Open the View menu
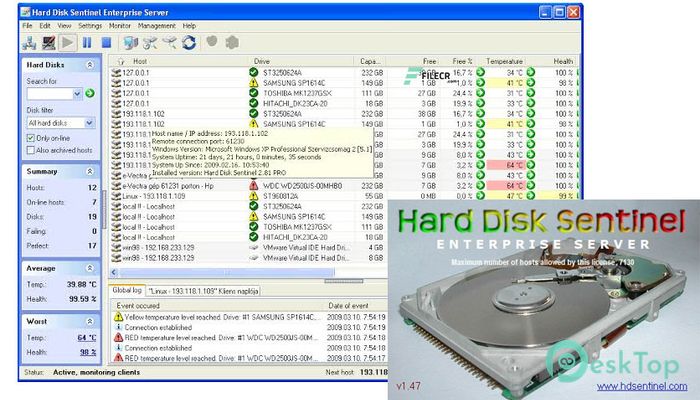The height and width of the screenshot is (400, 700). (64, 26)
